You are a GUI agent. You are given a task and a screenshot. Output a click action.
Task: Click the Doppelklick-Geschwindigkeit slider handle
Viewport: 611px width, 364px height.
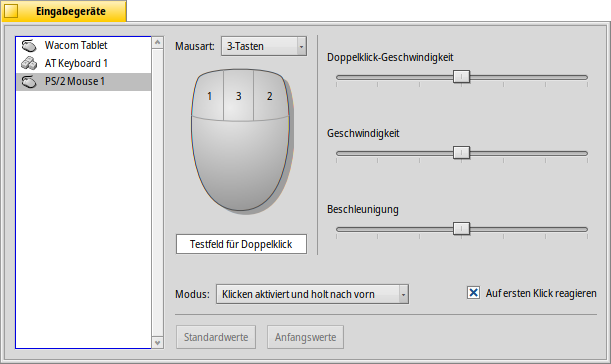click(461, 77)
